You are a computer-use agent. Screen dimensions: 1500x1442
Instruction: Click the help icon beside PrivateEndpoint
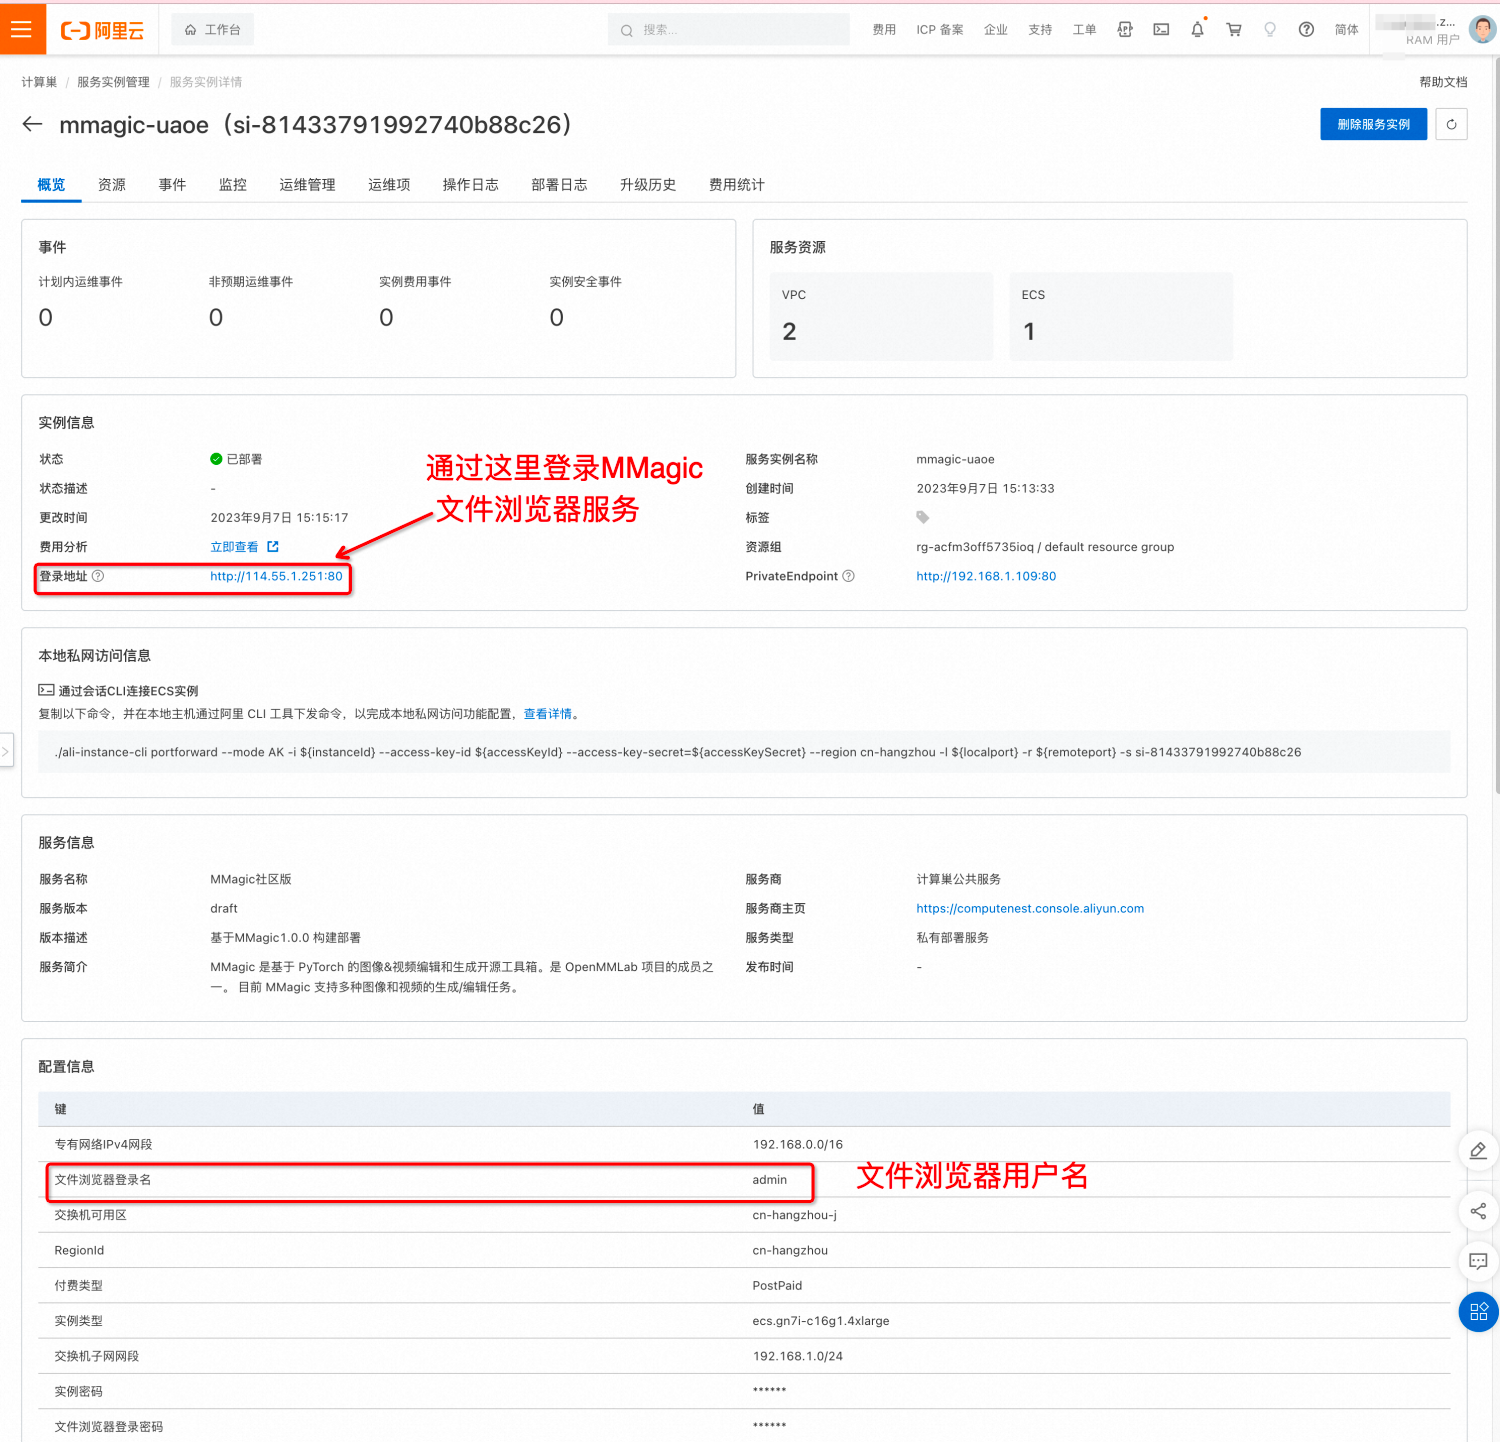pos(848,576)
